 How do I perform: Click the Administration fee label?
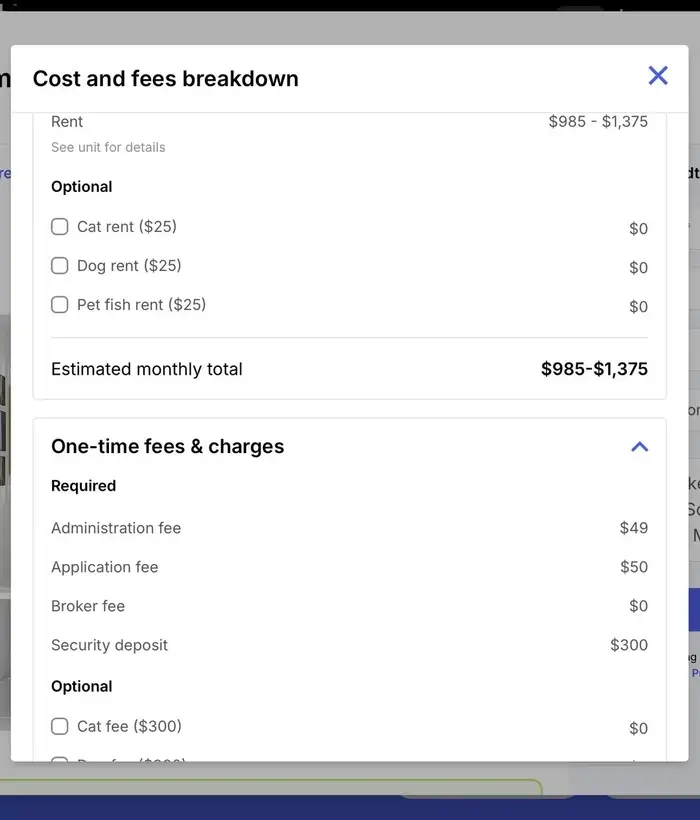[x=116, y=528]
